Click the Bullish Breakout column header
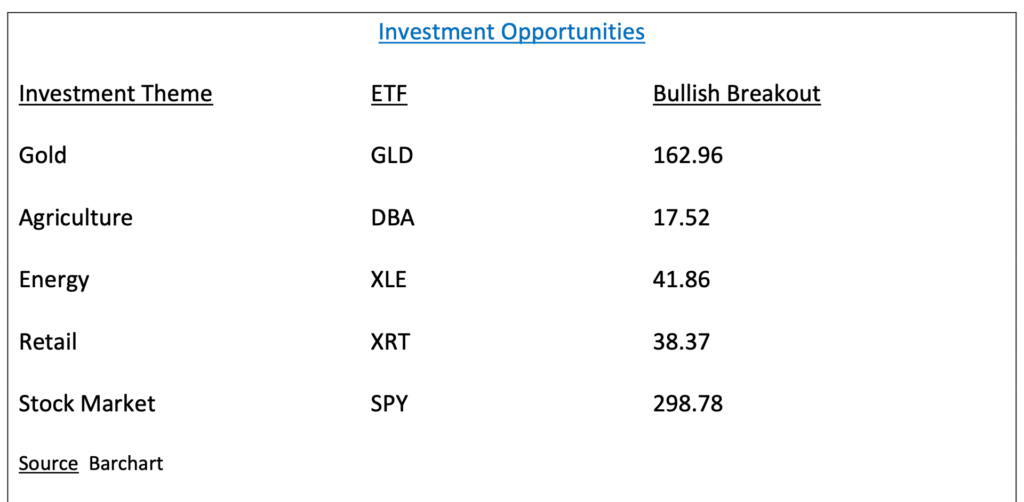Screen dimensions: 1024x502 pyautogui.click(x=737, y=93)
